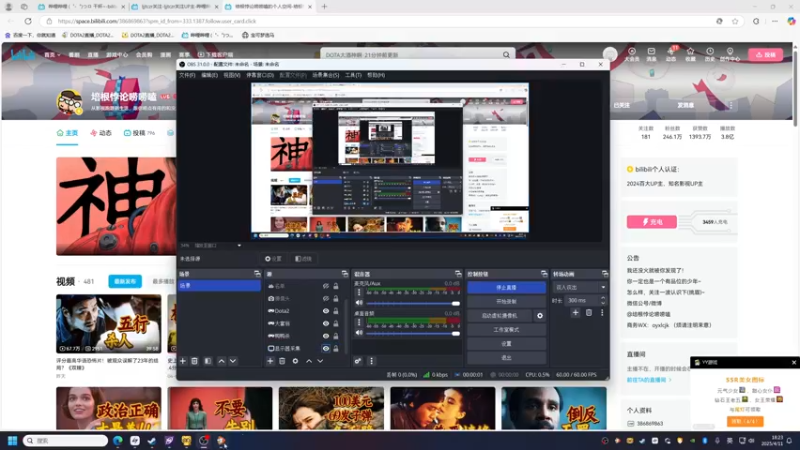This screenshot has height=450, width=800.
Task: Open Scene Collection menu in OBS
Action: [326, 75]
